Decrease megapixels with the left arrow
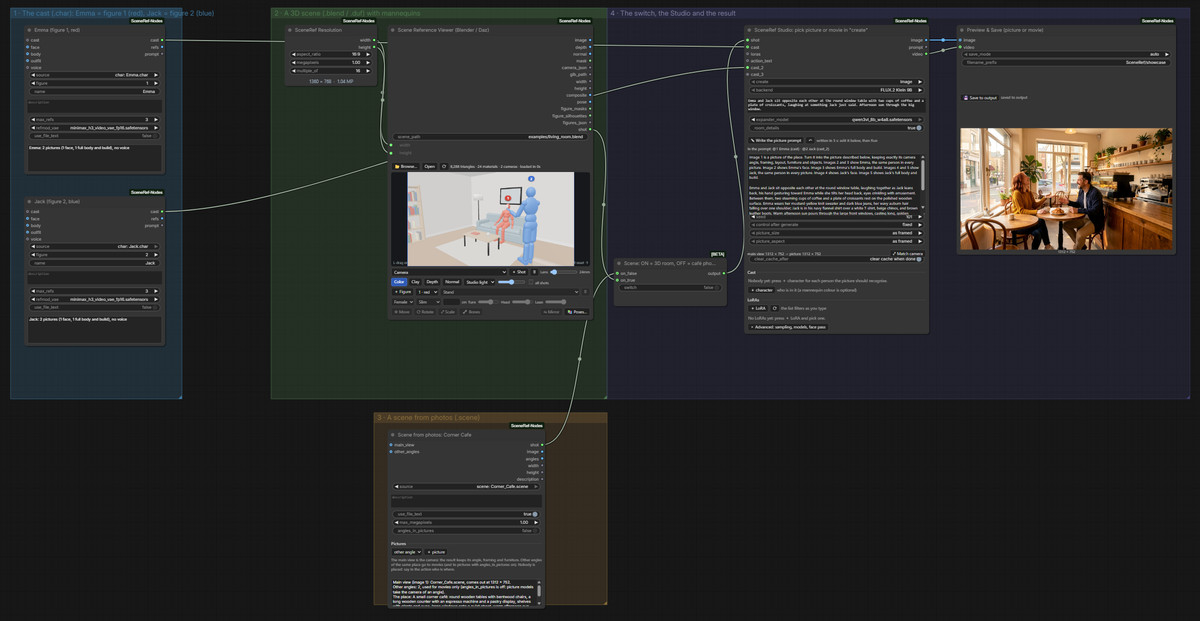Screen dimensions: 1200x621 (294, 62)
